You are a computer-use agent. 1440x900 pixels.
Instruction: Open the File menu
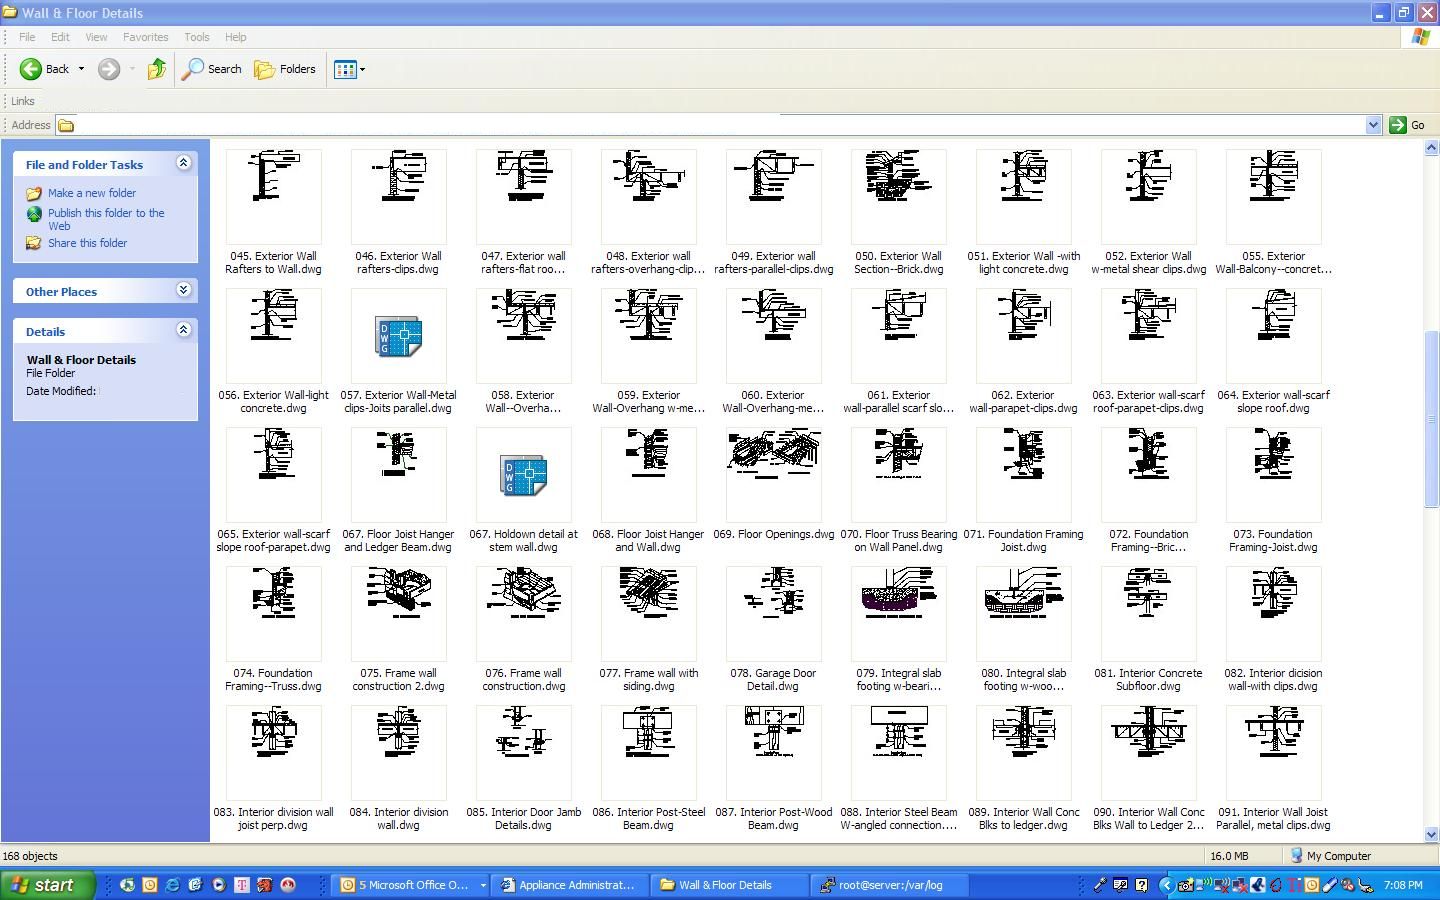click(27, 37)
